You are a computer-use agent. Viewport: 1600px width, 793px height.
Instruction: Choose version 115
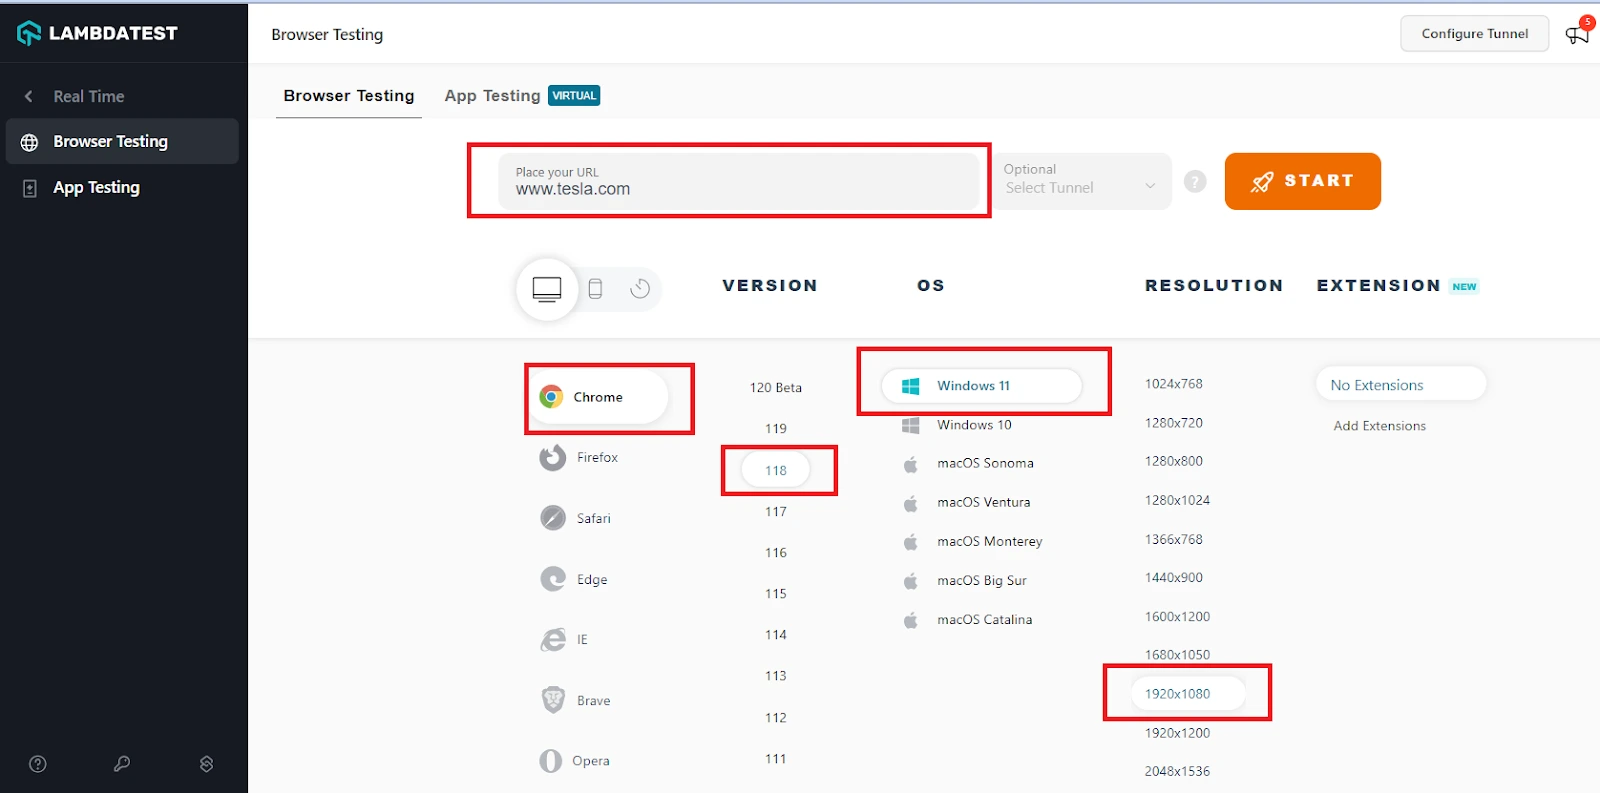point(776,593)
